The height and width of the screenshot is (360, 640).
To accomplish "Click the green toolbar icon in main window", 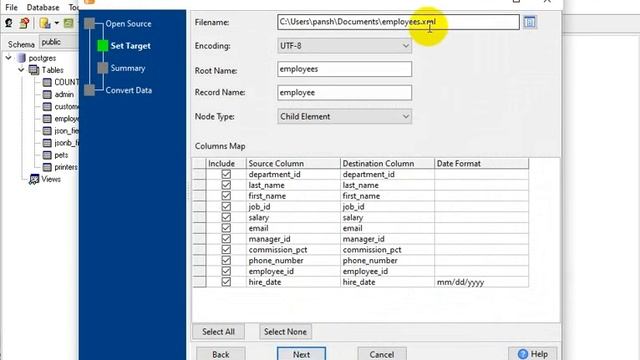I will [69, 23].
